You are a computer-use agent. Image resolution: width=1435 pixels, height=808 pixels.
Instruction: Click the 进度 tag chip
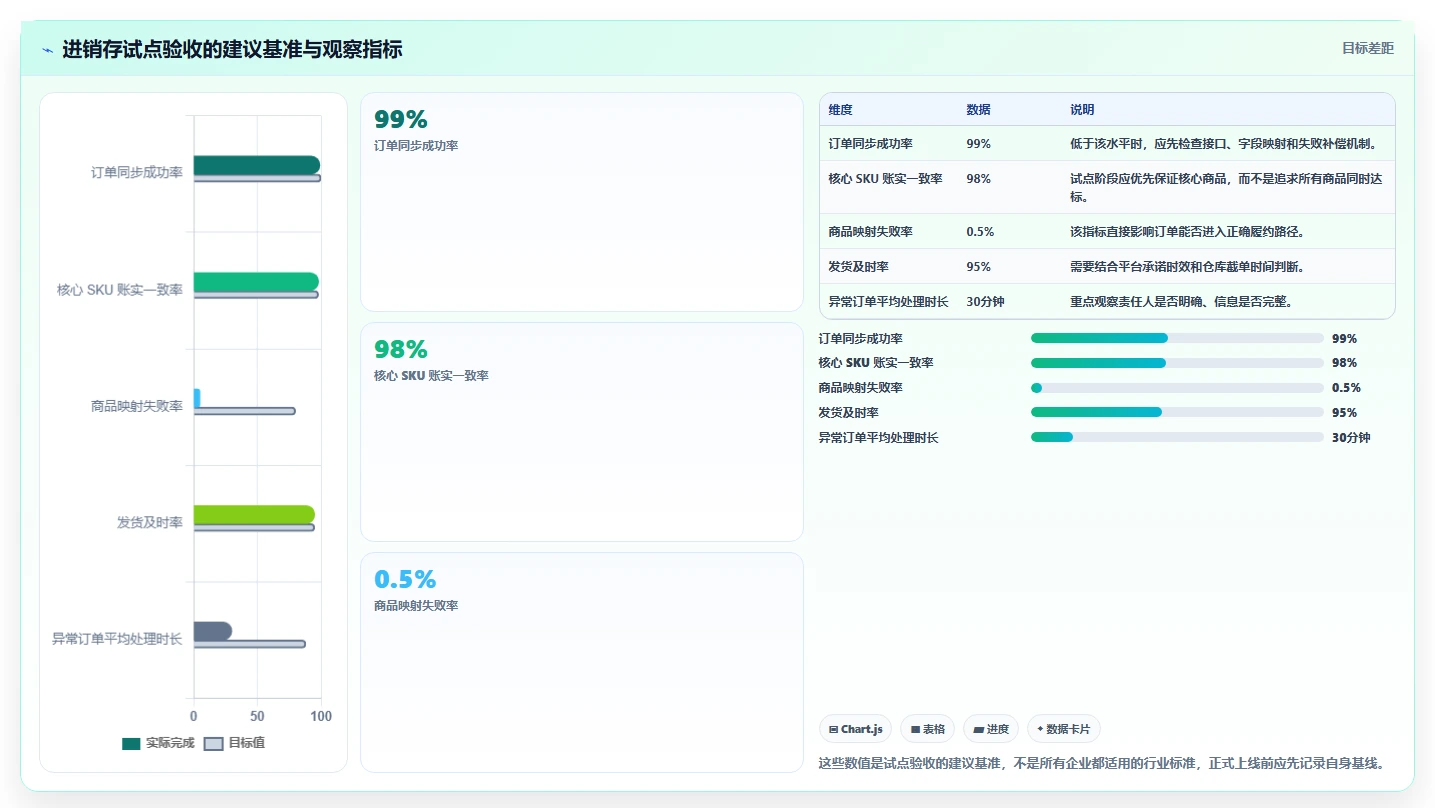[x=991, y=729]
